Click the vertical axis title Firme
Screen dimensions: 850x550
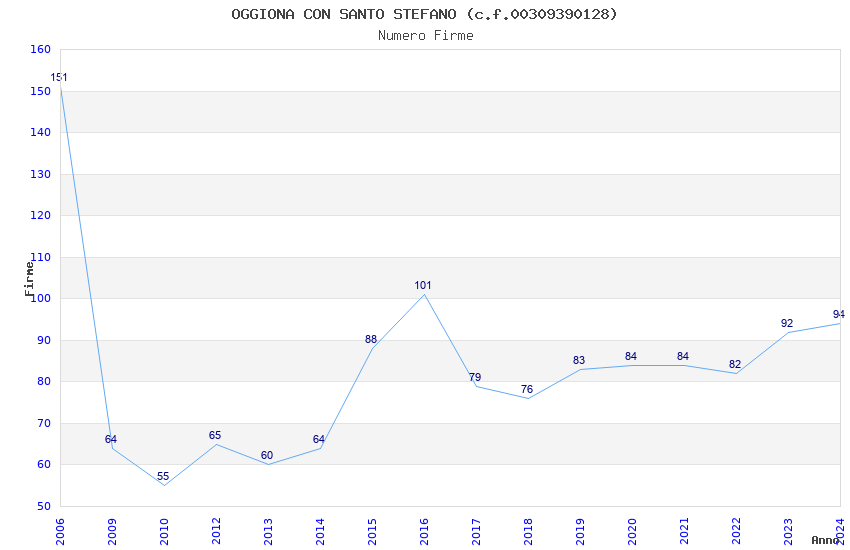pos(29,279)
